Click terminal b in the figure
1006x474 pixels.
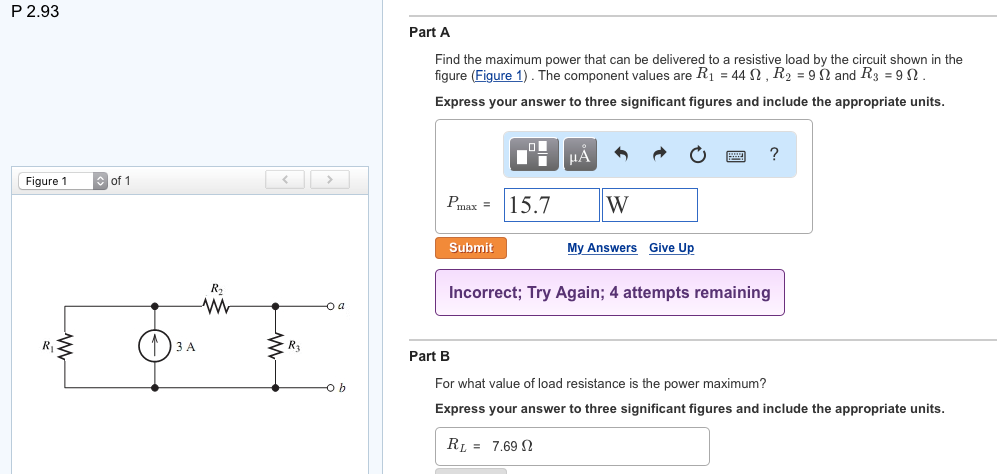click(330, 387)
